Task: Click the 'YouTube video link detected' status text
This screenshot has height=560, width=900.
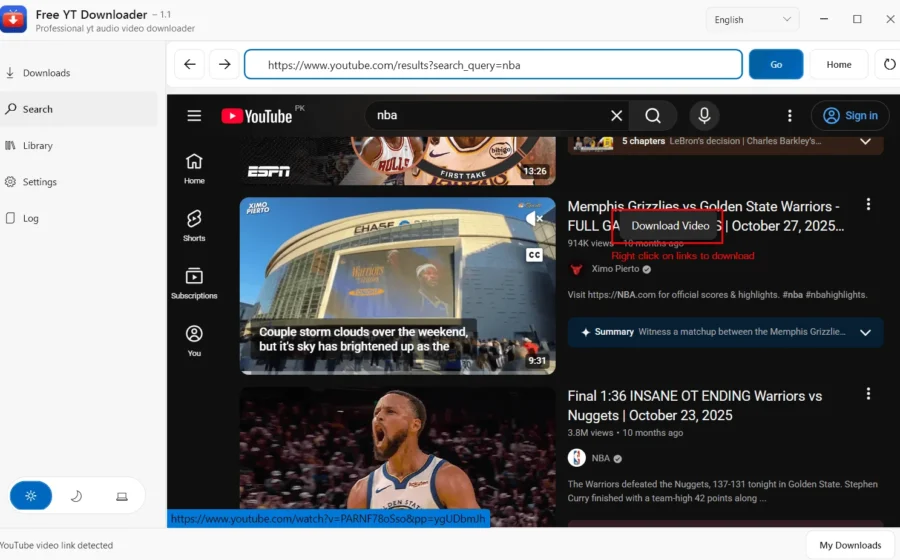Action: (56, 545)
